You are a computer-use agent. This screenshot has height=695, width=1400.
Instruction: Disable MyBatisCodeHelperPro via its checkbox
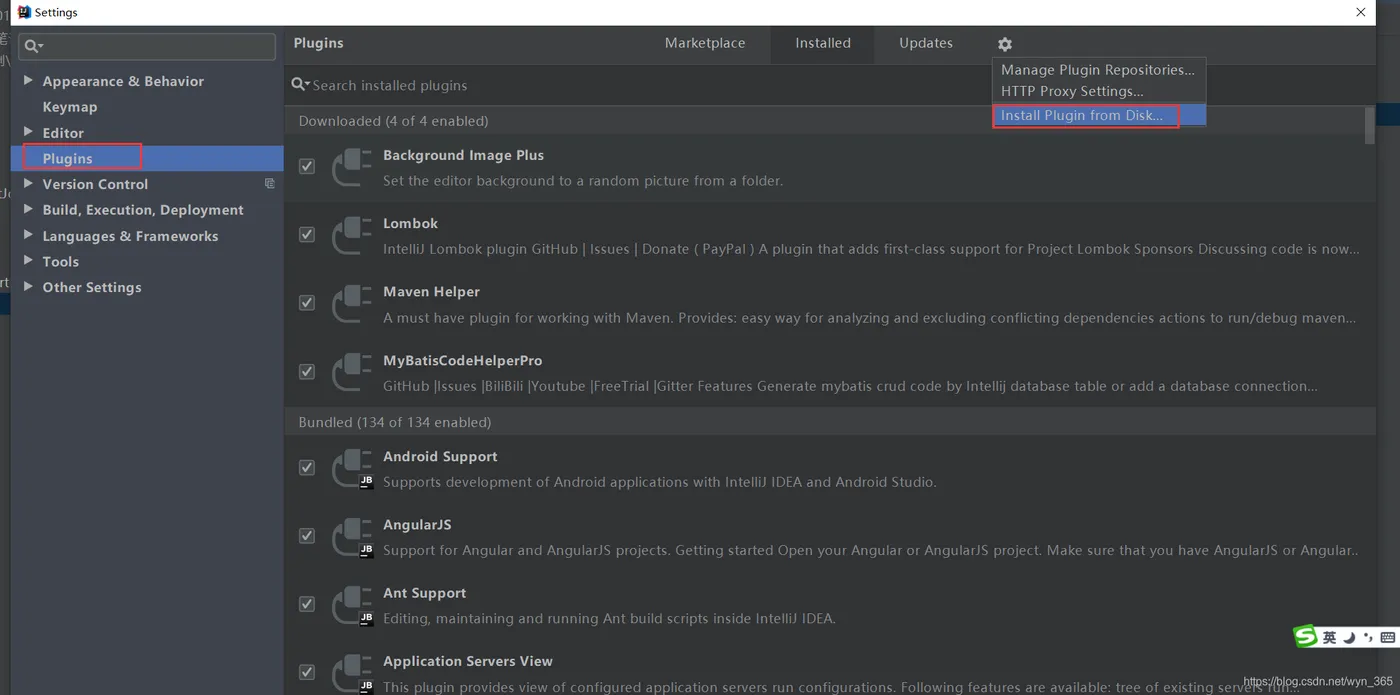(x=307, y=372)
